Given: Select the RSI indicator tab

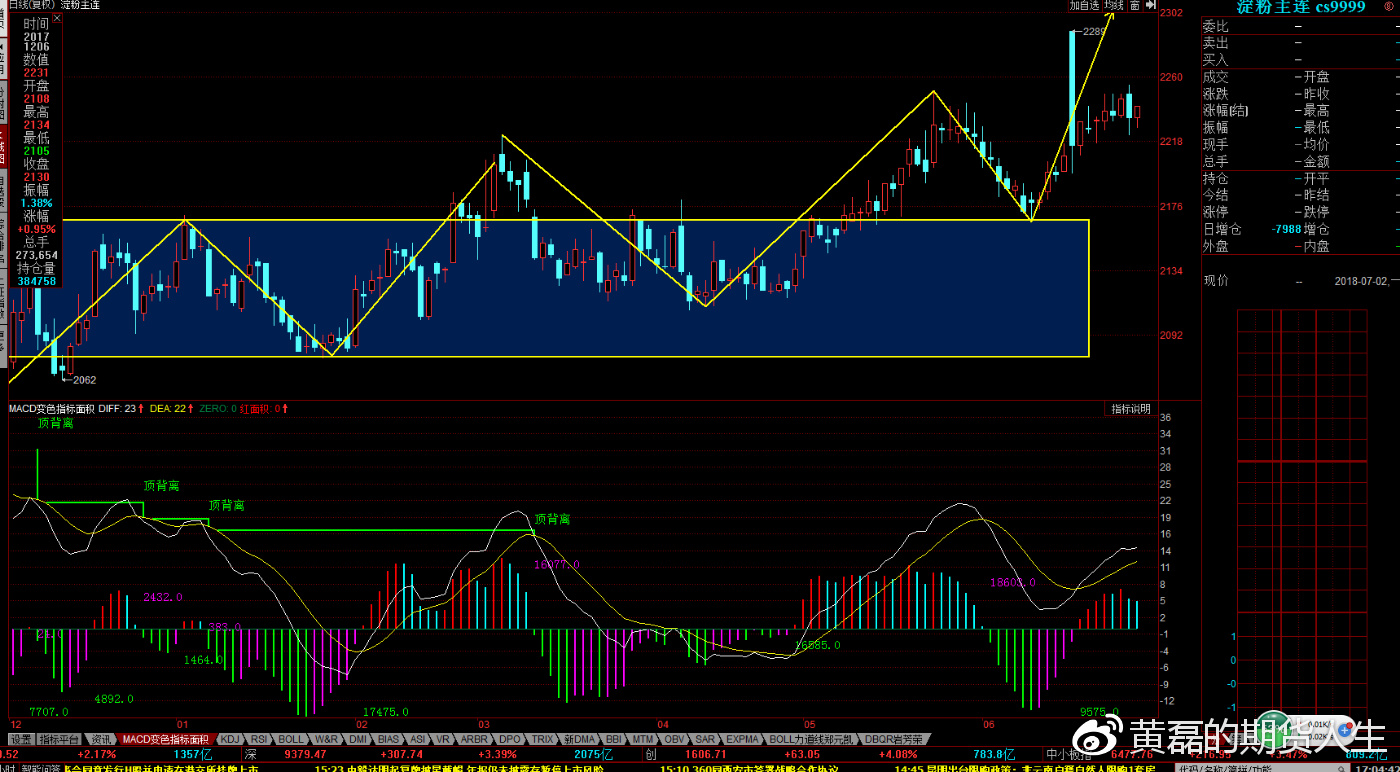Looking at the screenshot, I should 259,740.
